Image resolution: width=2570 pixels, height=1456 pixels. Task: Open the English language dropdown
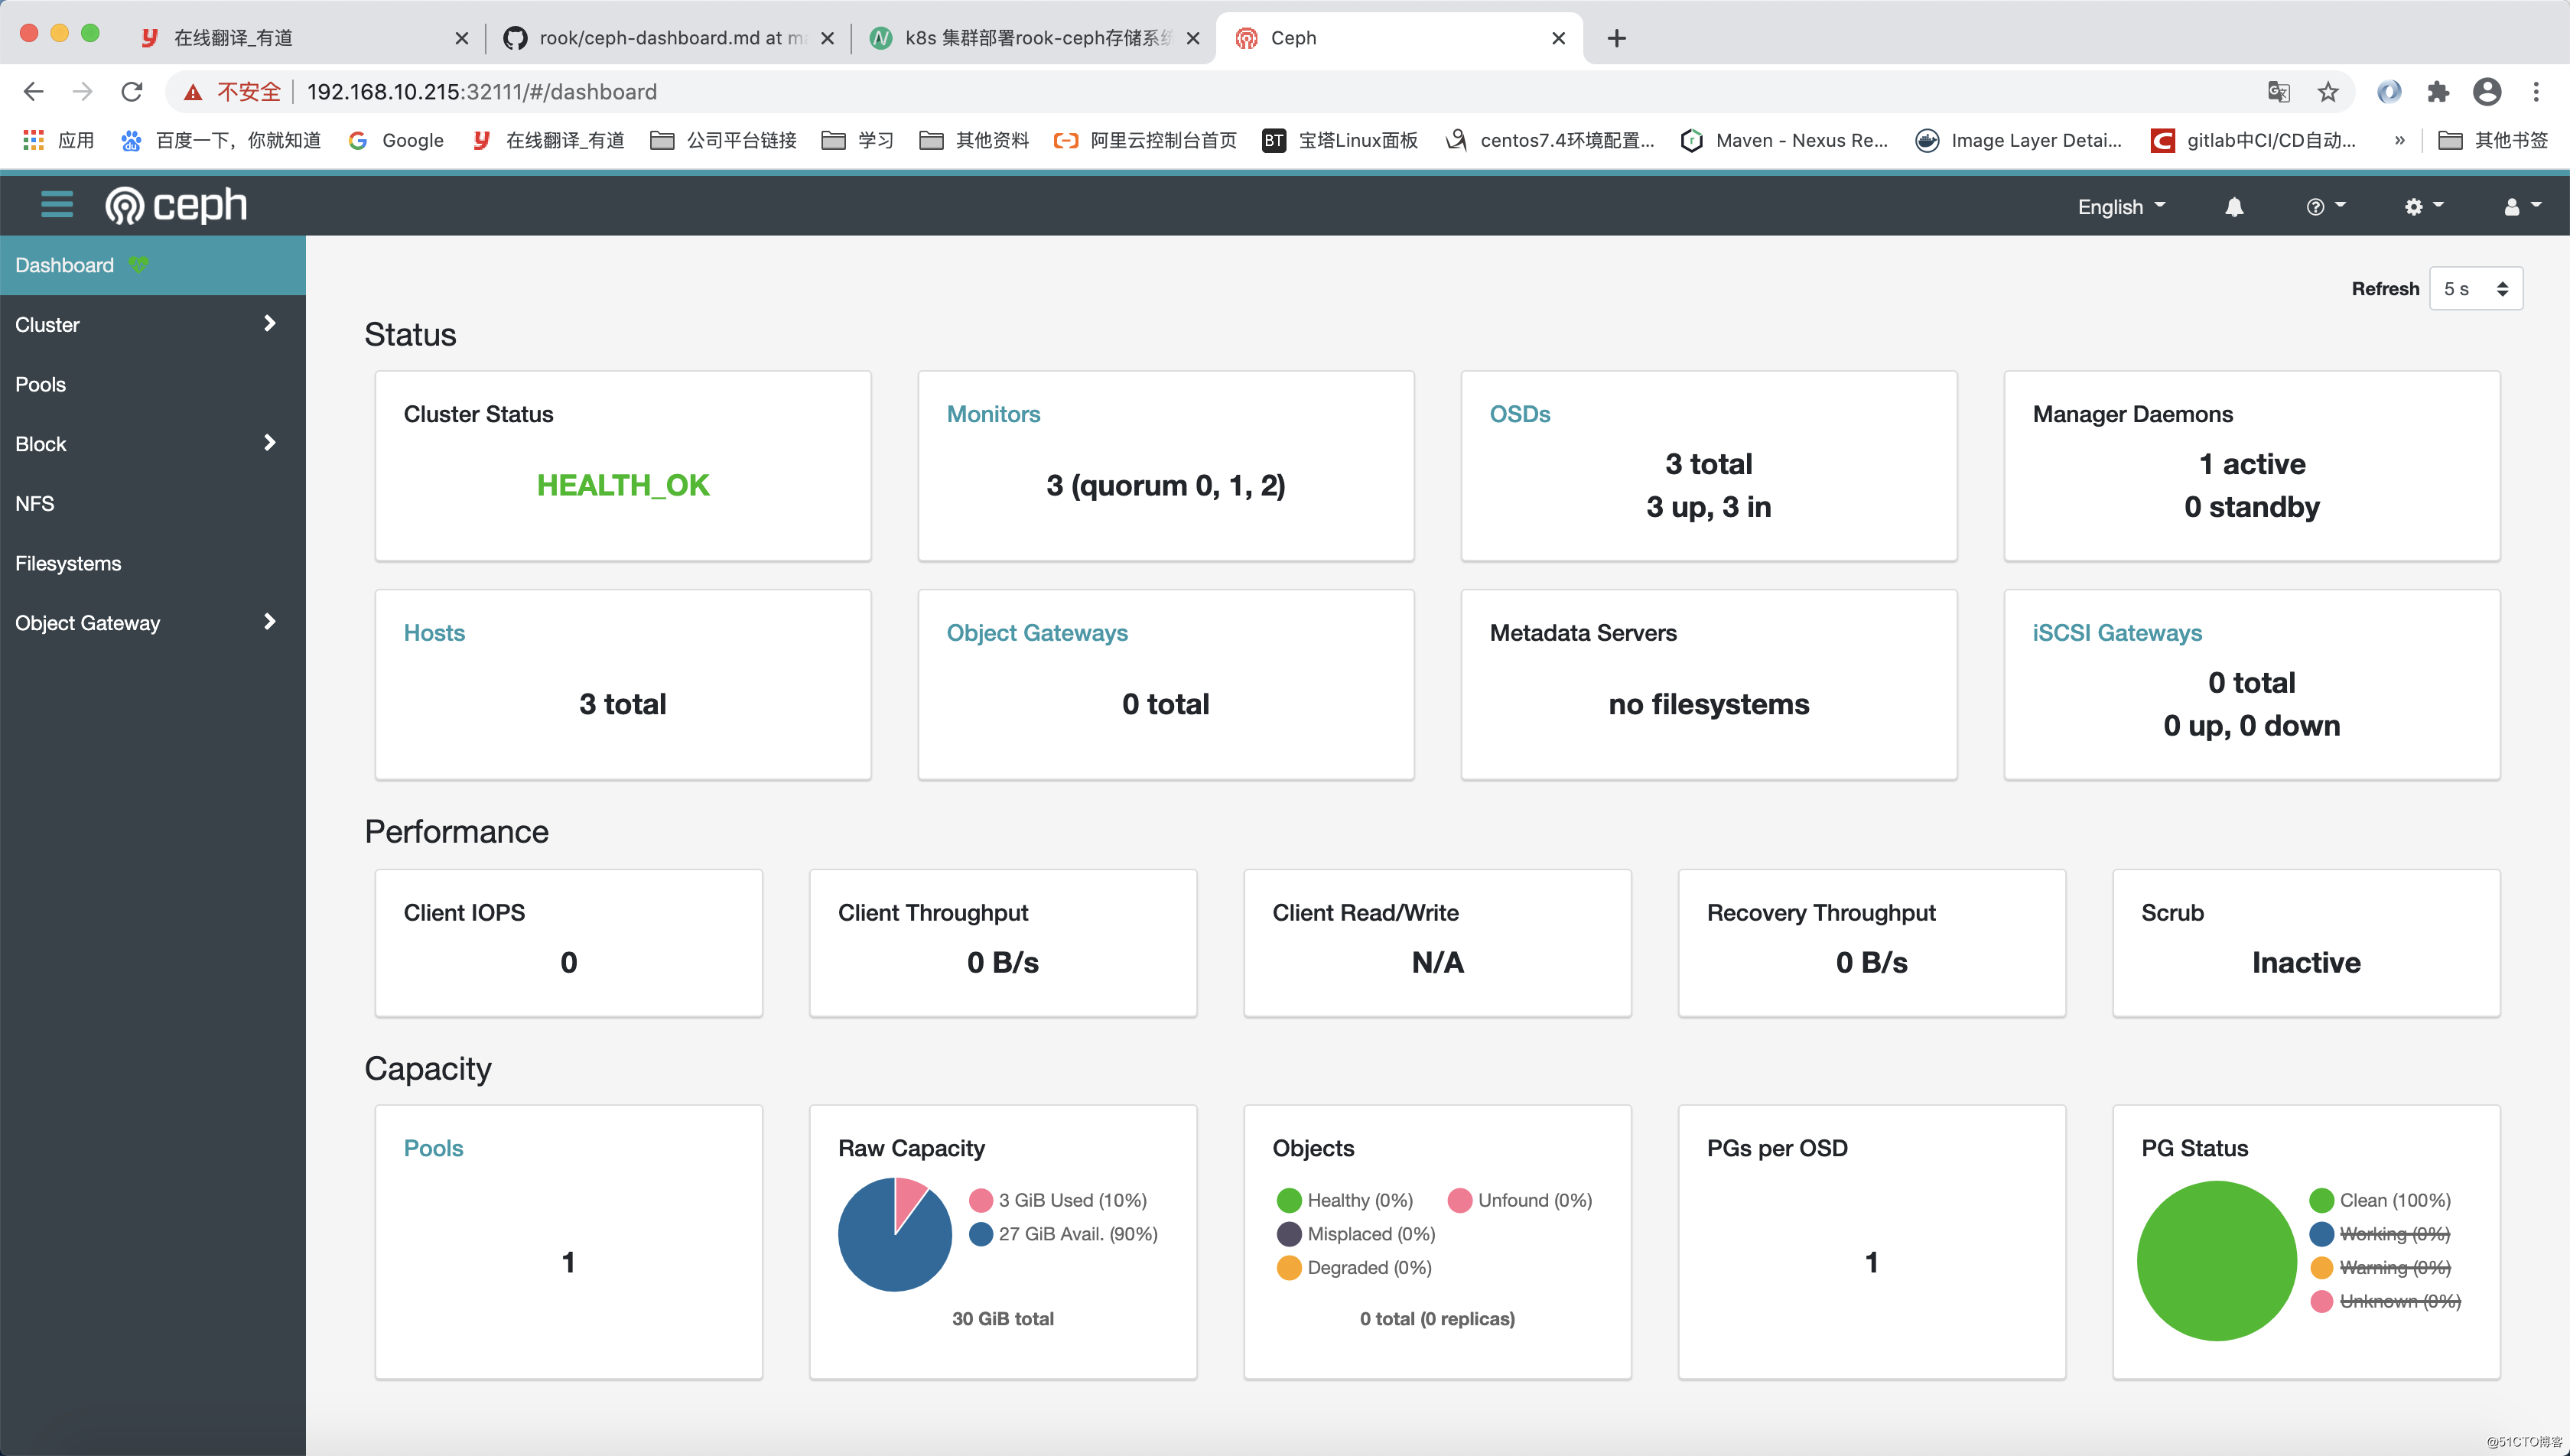[x=2120, y=207]
